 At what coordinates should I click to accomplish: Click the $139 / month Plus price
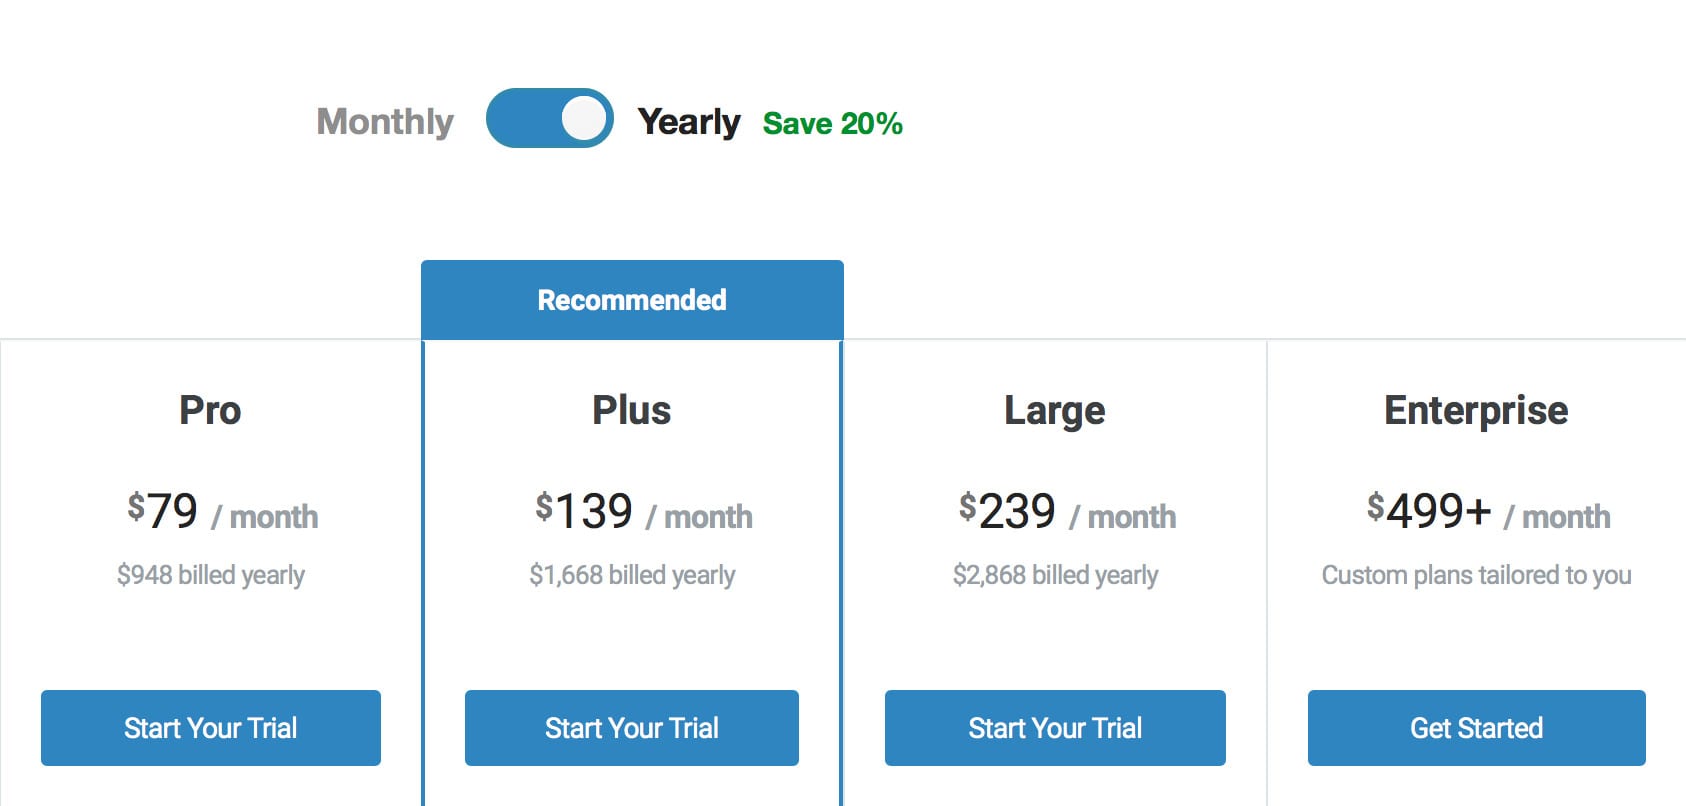643,512
